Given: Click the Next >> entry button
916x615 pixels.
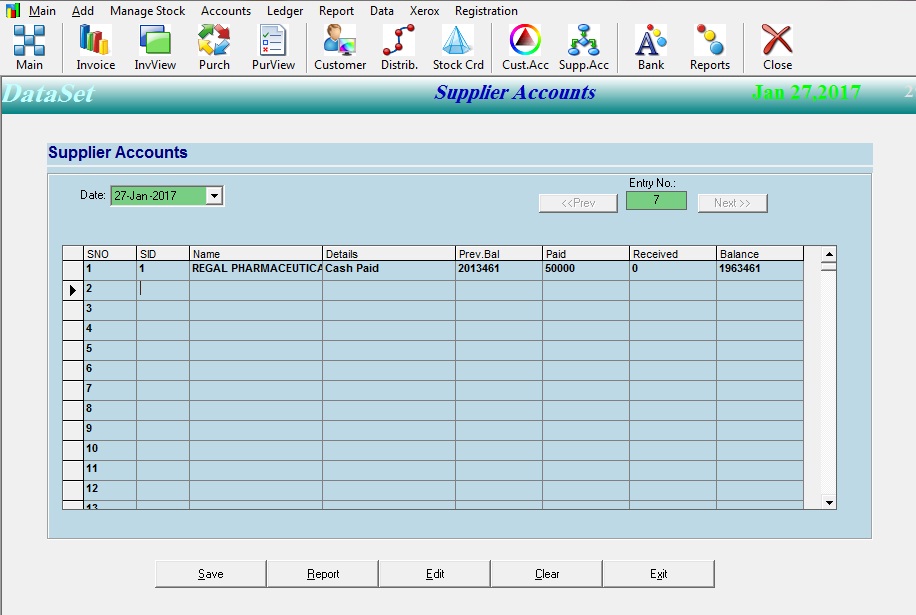Looking at the screenshot, I should [732, 203].
